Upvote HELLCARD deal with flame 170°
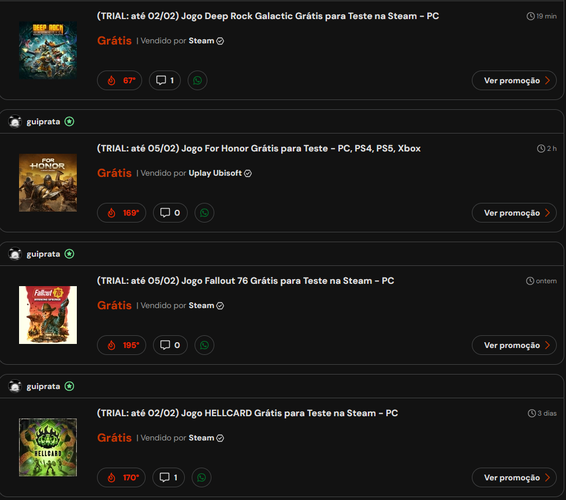 (x=121, y=477)
